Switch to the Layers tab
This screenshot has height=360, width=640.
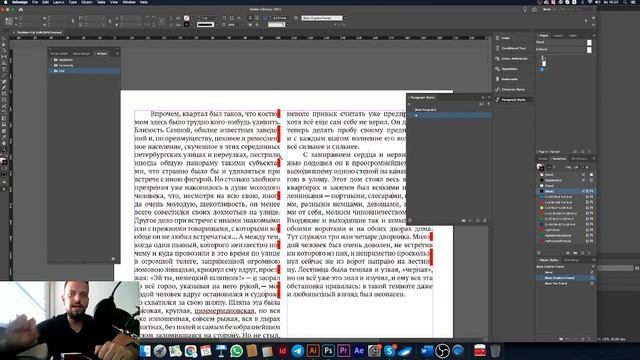[558, 36]
